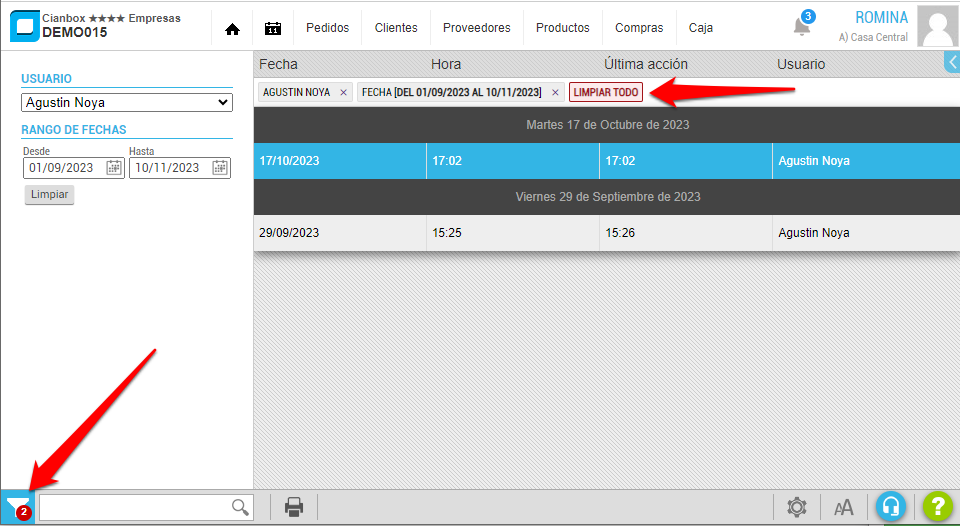Open the Hasta date picker calendar icon

pyautogui.click(x=220, y=168)
